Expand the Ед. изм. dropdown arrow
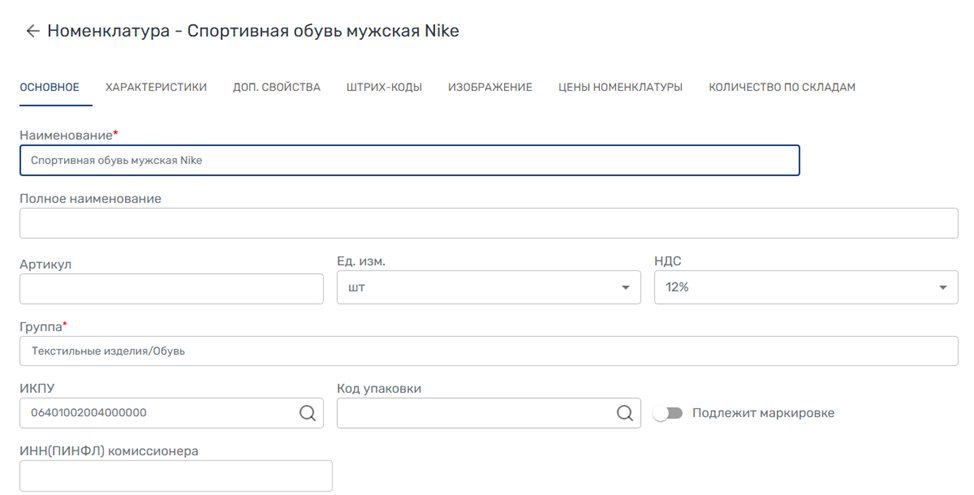 626,288
